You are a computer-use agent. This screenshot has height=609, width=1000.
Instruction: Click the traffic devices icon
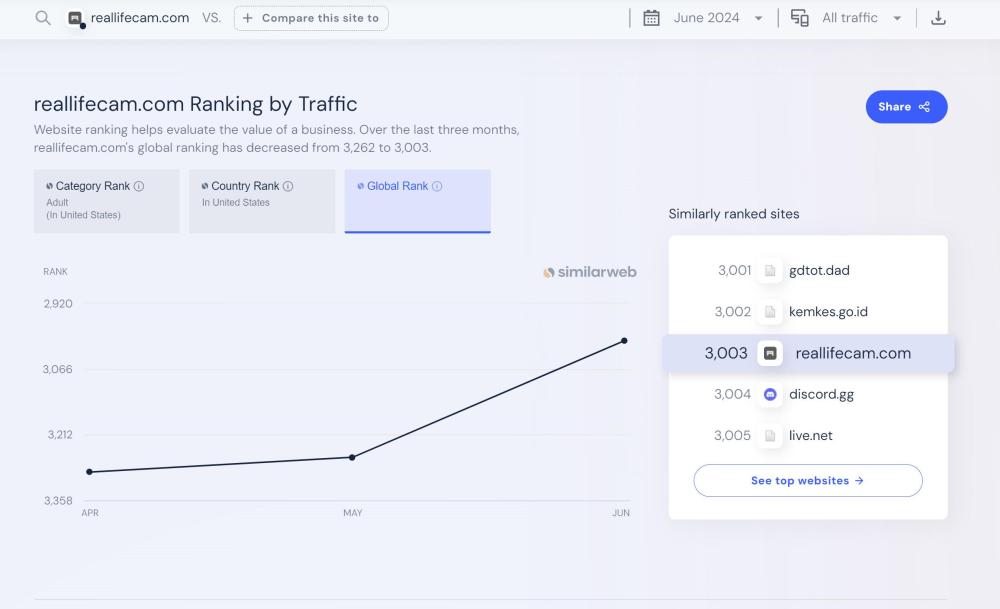tap(800, 18)
